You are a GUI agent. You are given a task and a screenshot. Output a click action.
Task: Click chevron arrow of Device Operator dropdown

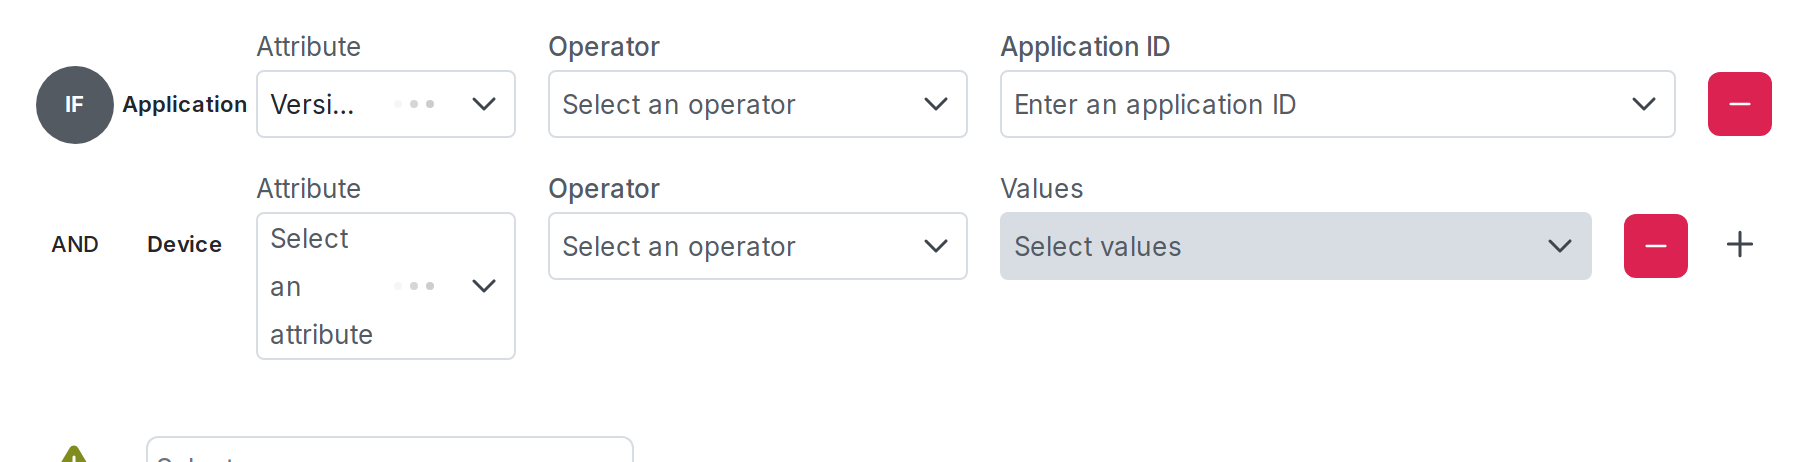(x=936, y=246)
